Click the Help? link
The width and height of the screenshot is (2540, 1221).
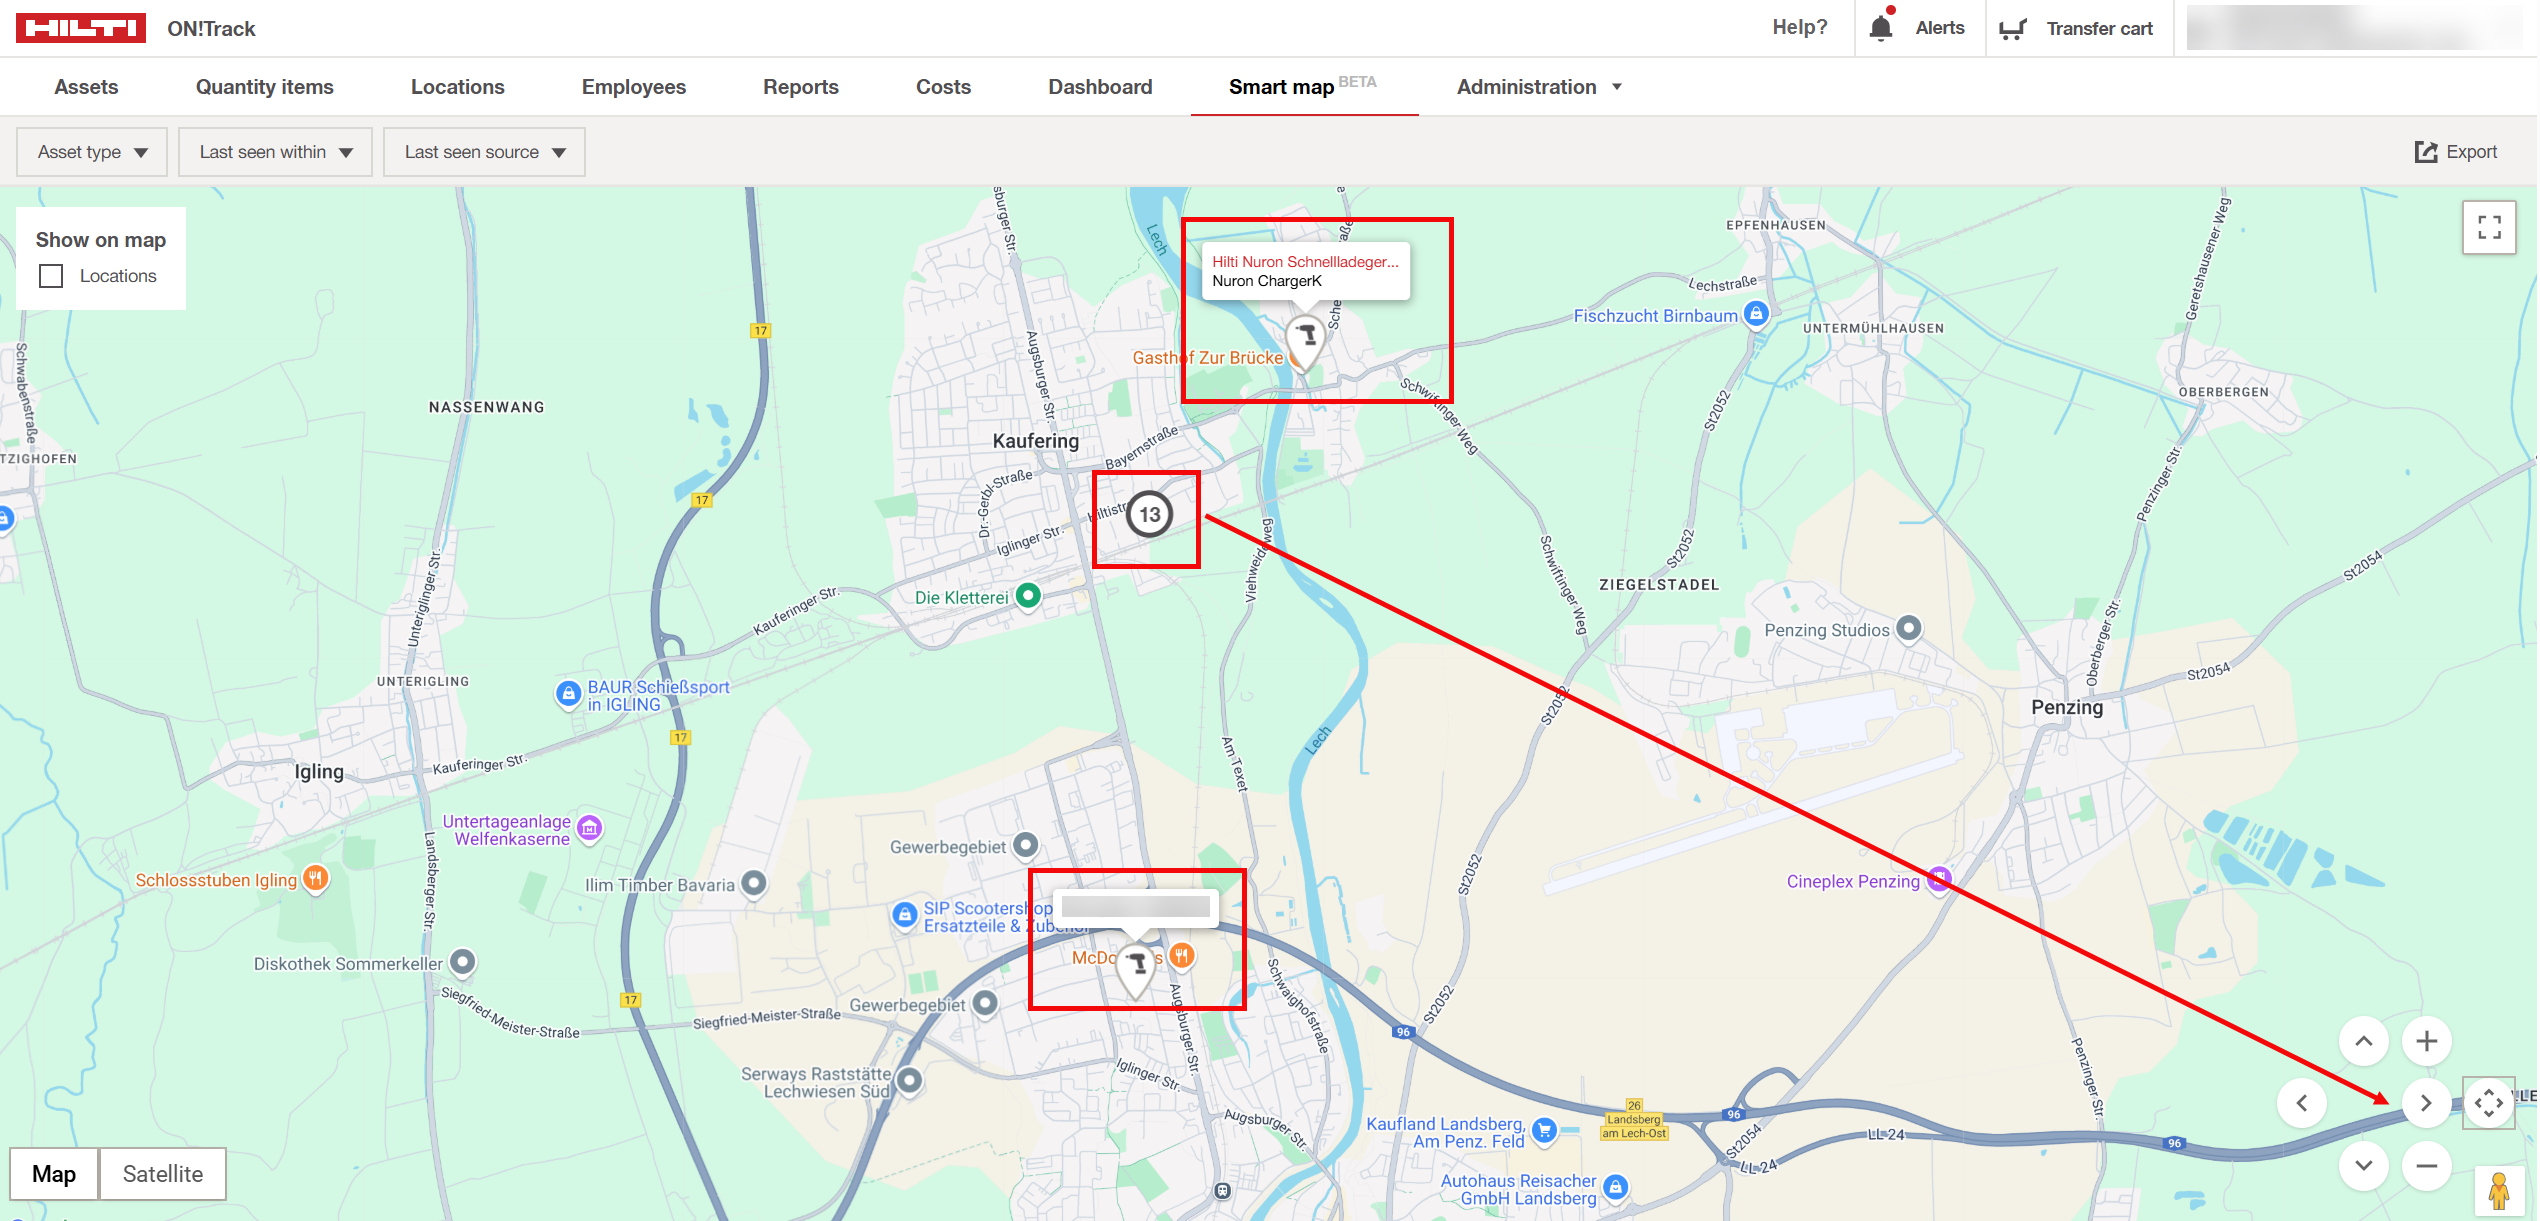pyautogui.click(x=1799, y=27)
